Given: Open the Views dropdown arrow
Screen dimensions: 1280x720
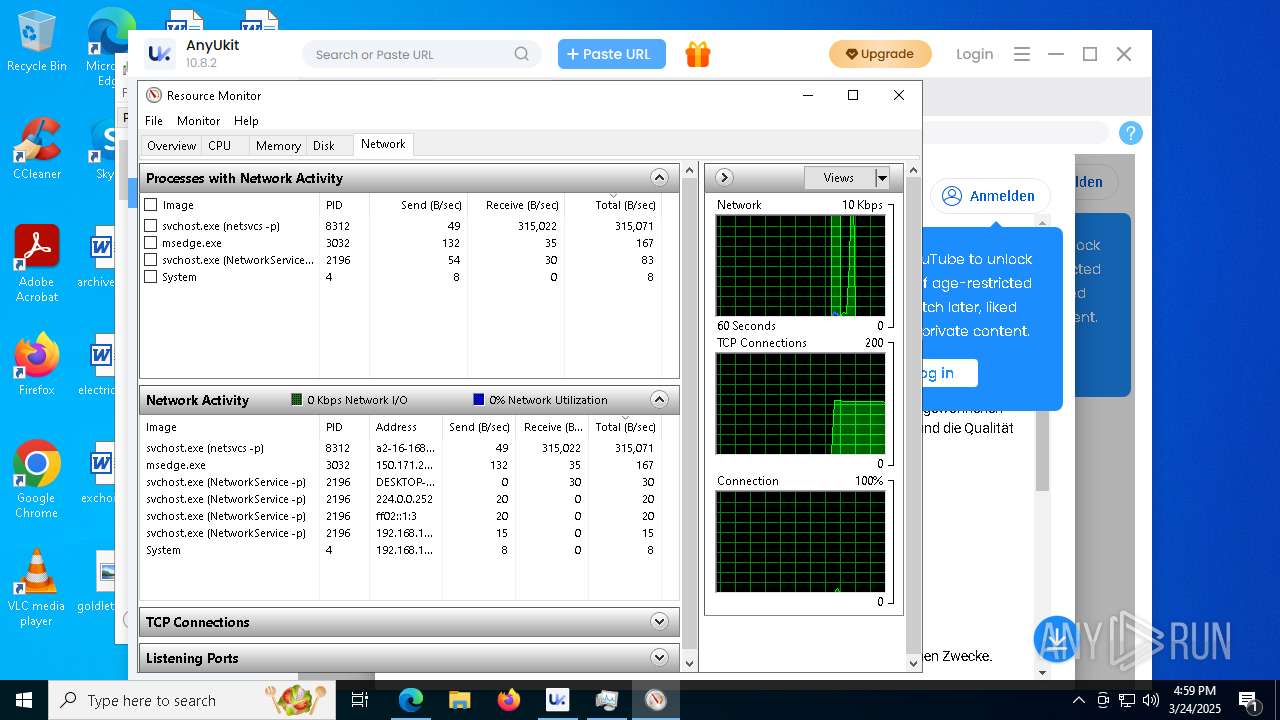Looking at the screenshot, I should click(882, 178).
